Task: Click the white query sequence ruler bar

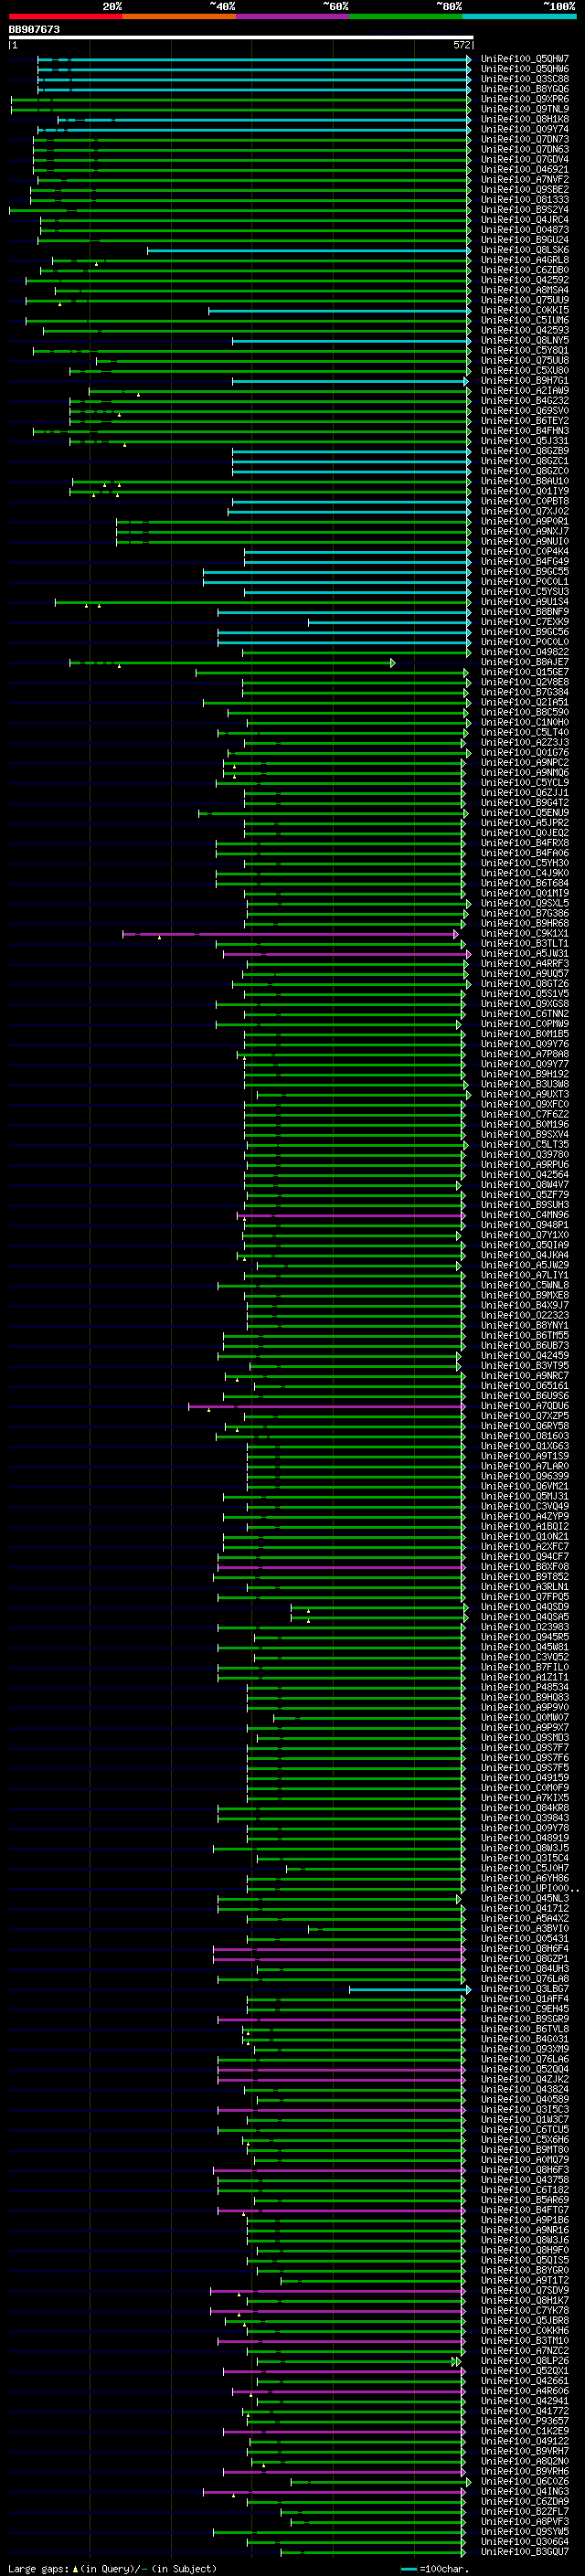Action: pyautogui.click(x=241, y=37)
